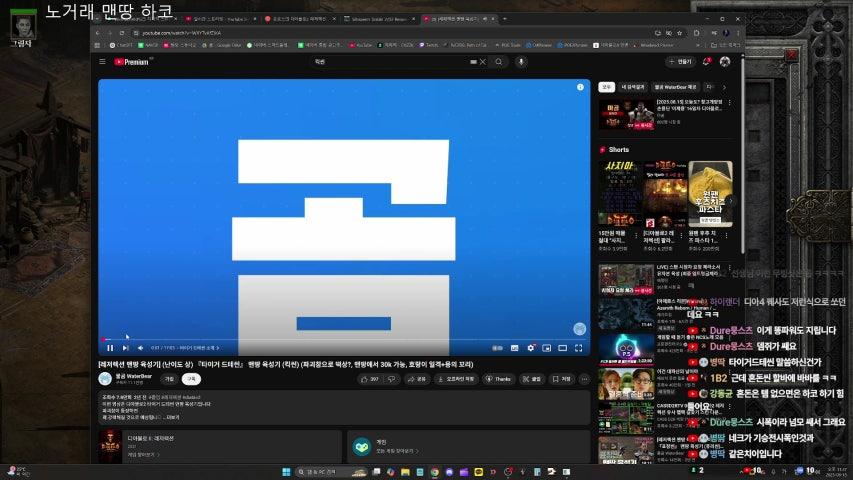Screen dimensions: 853x480
Task: Create a clip with the Clip button
Action: (531, 379)
